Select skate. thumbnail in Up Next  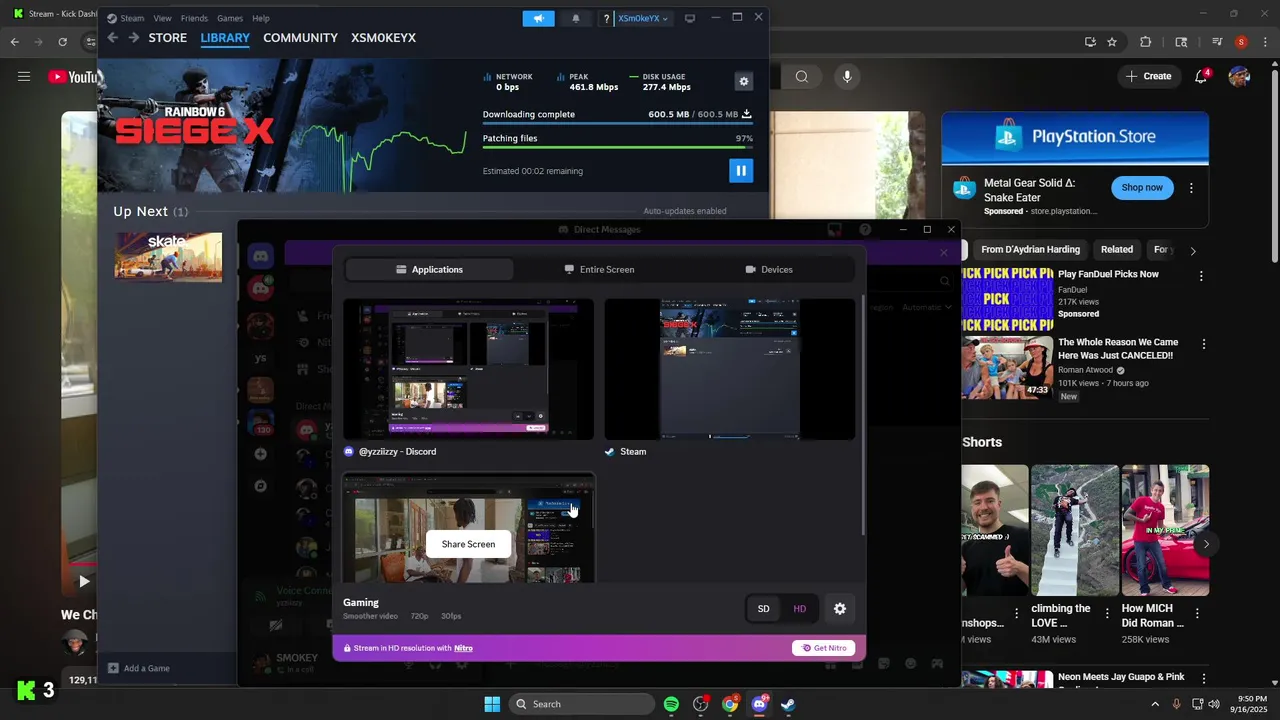tap(168, 257)
